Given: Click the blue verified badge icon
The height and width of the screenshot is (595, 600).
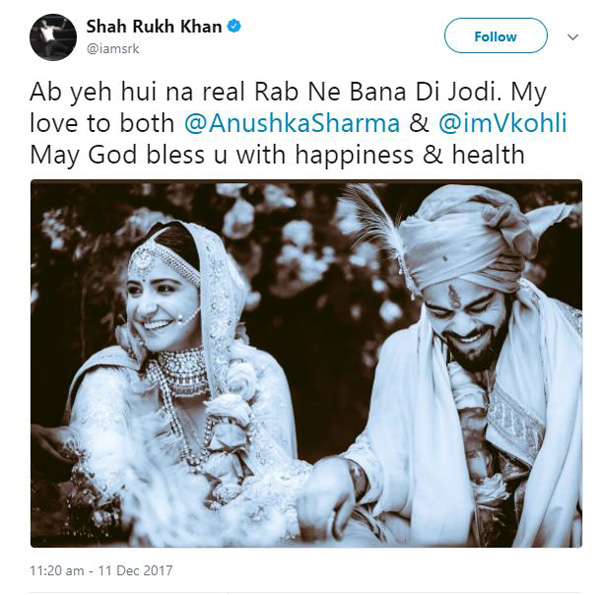Looking at the screenshot, I should [x=234, y=26].
